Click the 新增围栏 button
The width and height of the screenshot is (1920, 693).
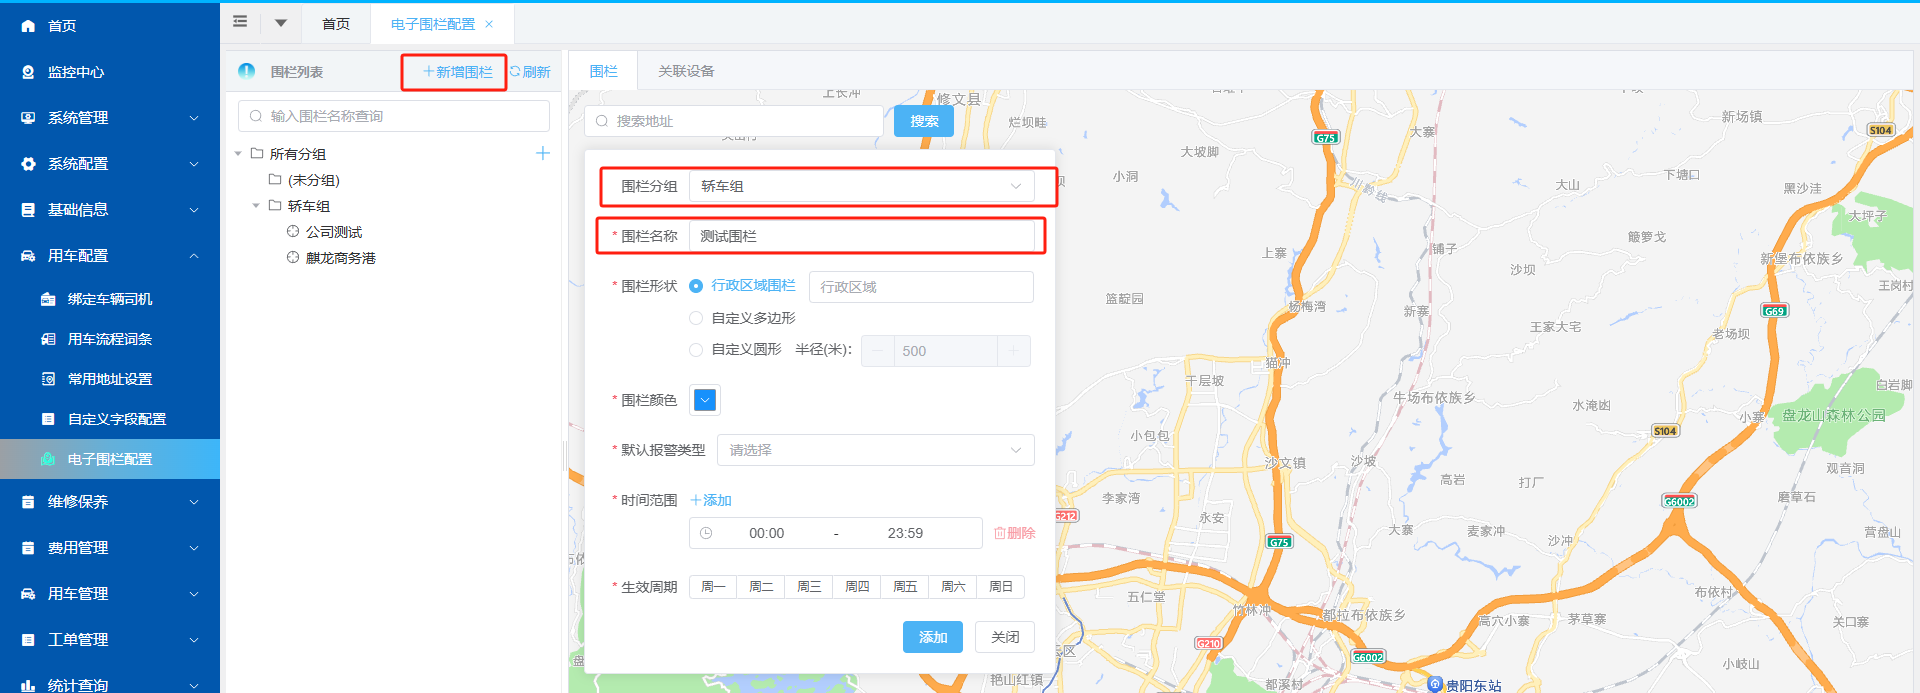pos(457,72)
